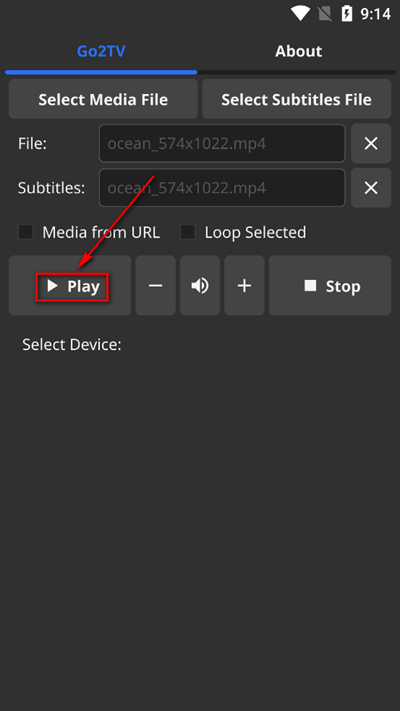Tap the battery charging icon
The image size is (400, 711).
click(x=347, y=14)
